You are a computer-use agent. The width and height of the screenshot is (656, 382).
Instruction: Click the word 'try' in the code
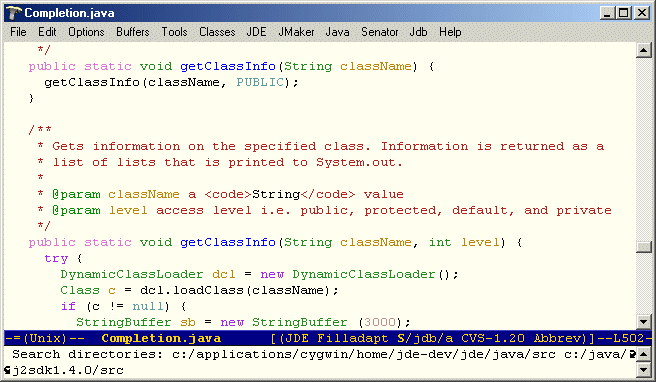56,259
